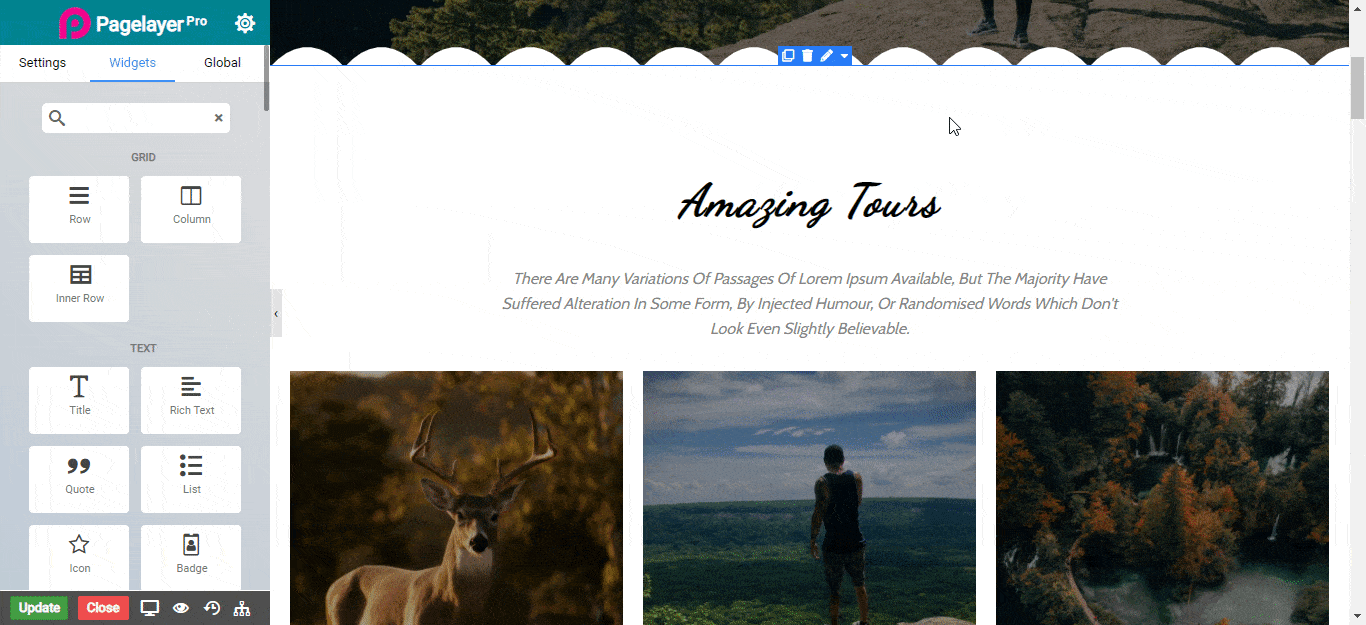Image resolution: width=1366 pixels, height=625 pixels.
Task: Switch to the Settings tab
Action: click(42, 62)
